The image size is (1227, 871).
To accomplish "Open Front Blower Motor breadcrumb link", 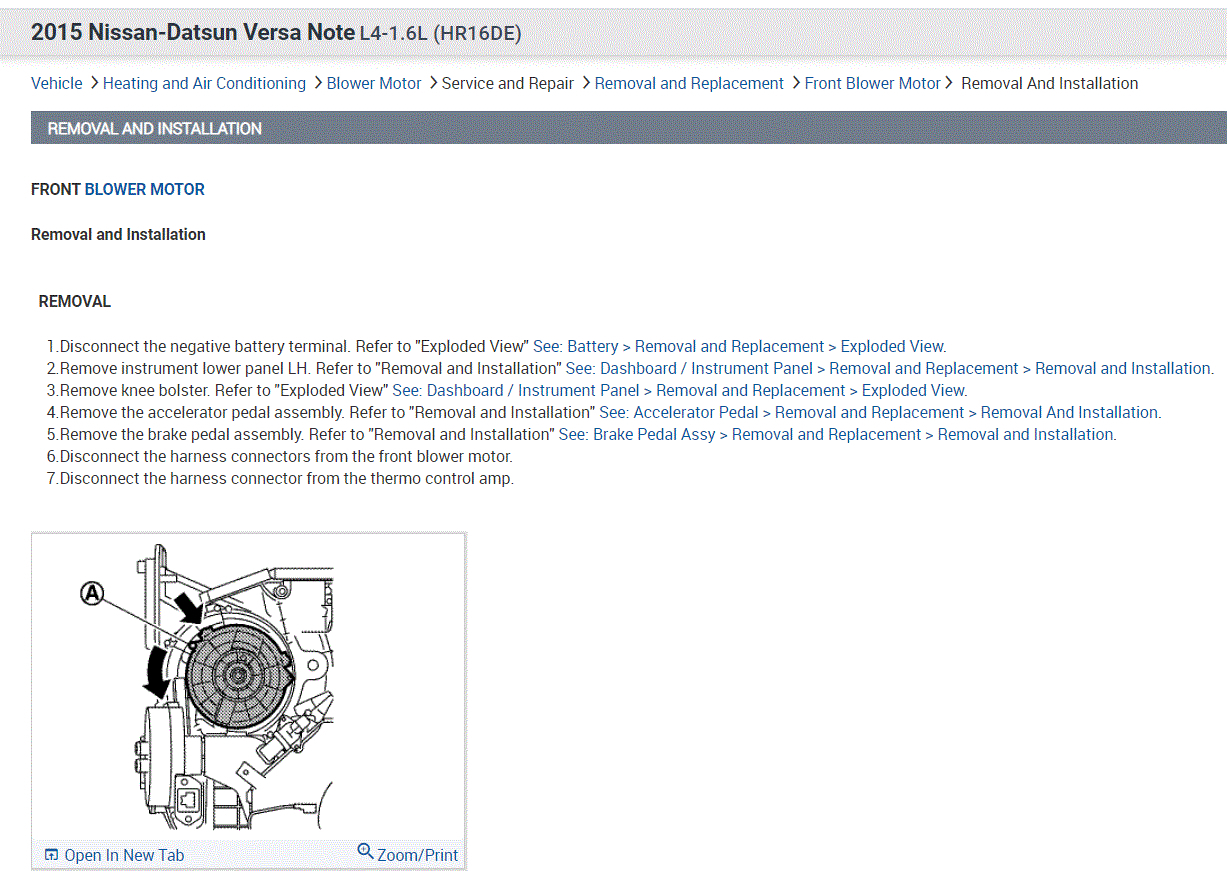I will pos(873,84).
